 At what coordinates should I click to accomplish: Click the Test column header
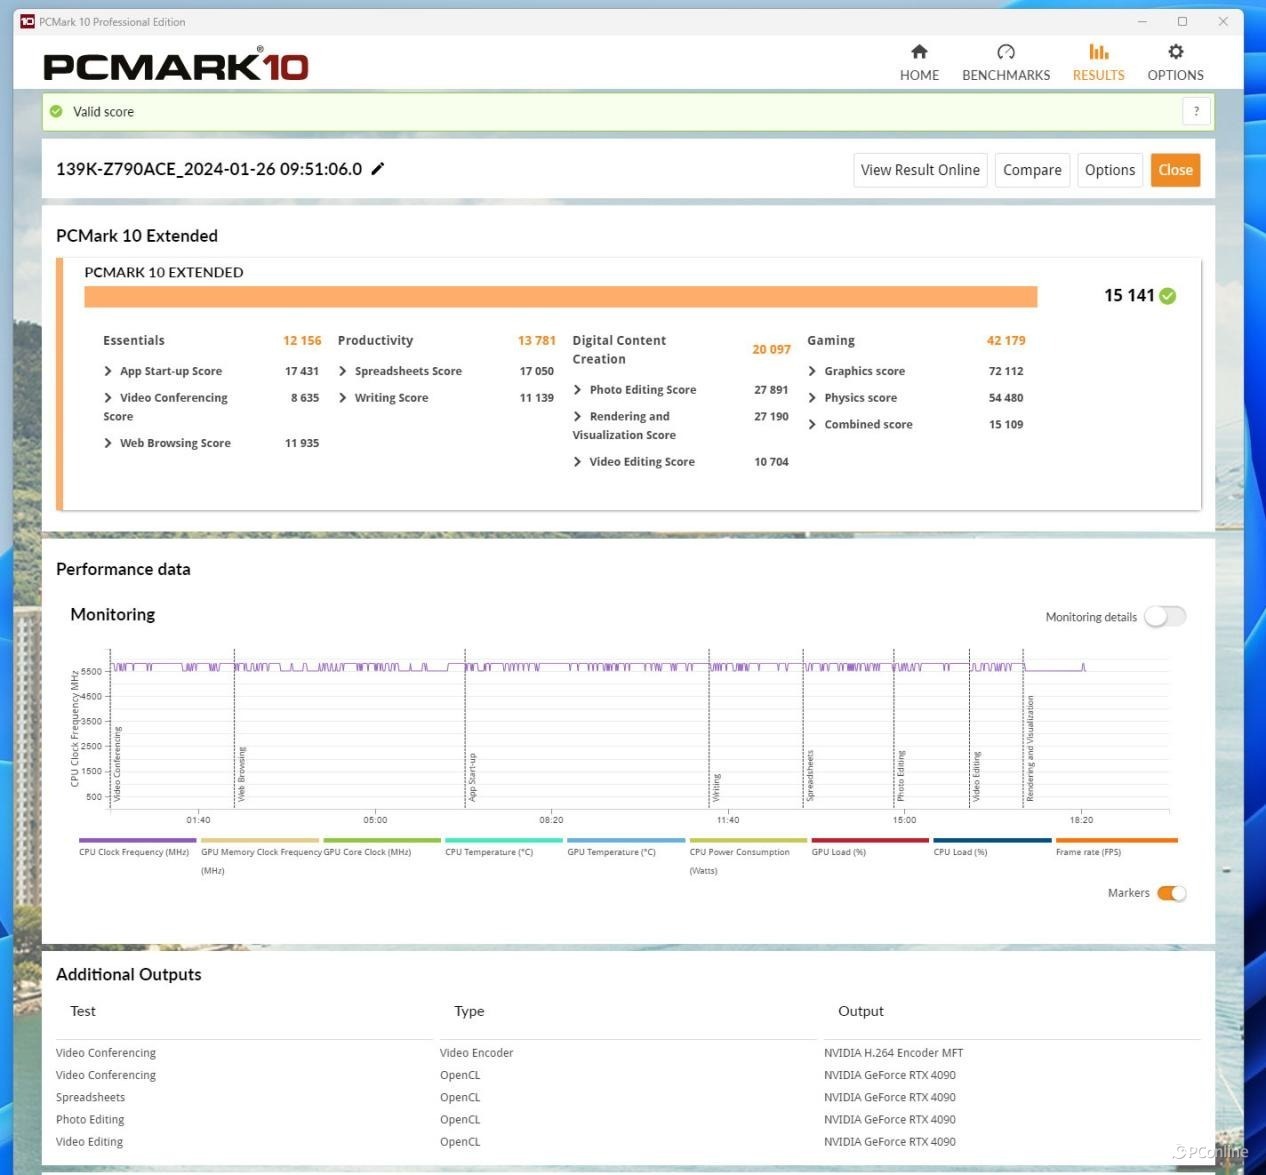click(83, 1012)
